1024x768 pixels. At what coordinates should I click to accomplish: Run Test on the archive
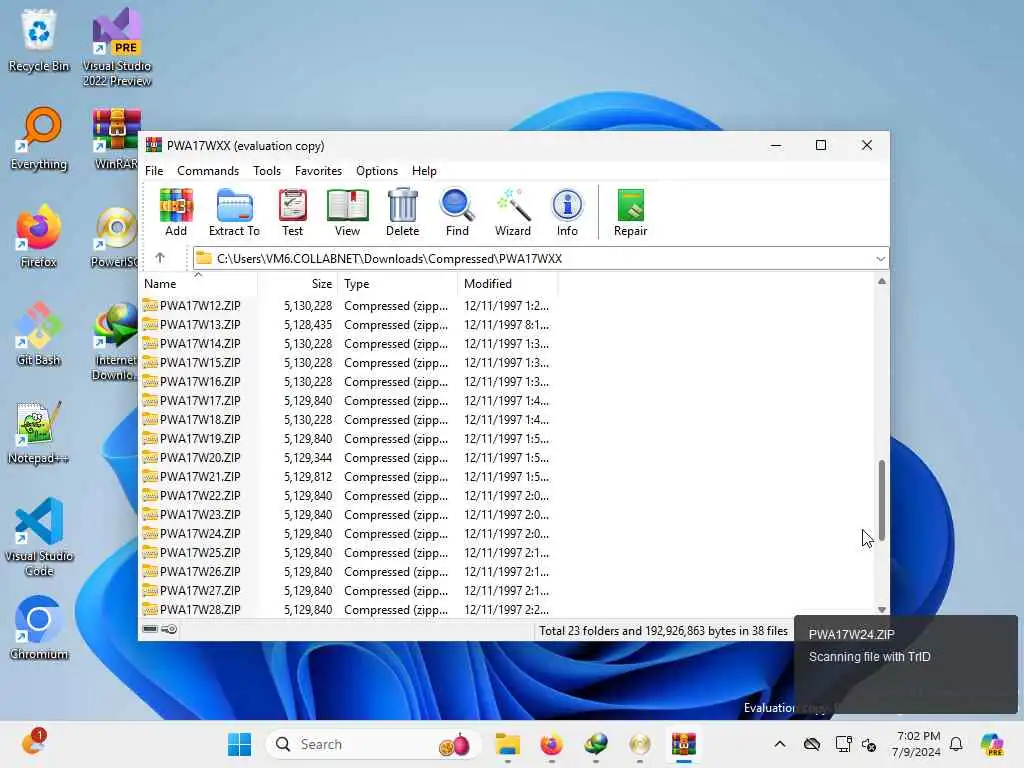pos(292,212)
